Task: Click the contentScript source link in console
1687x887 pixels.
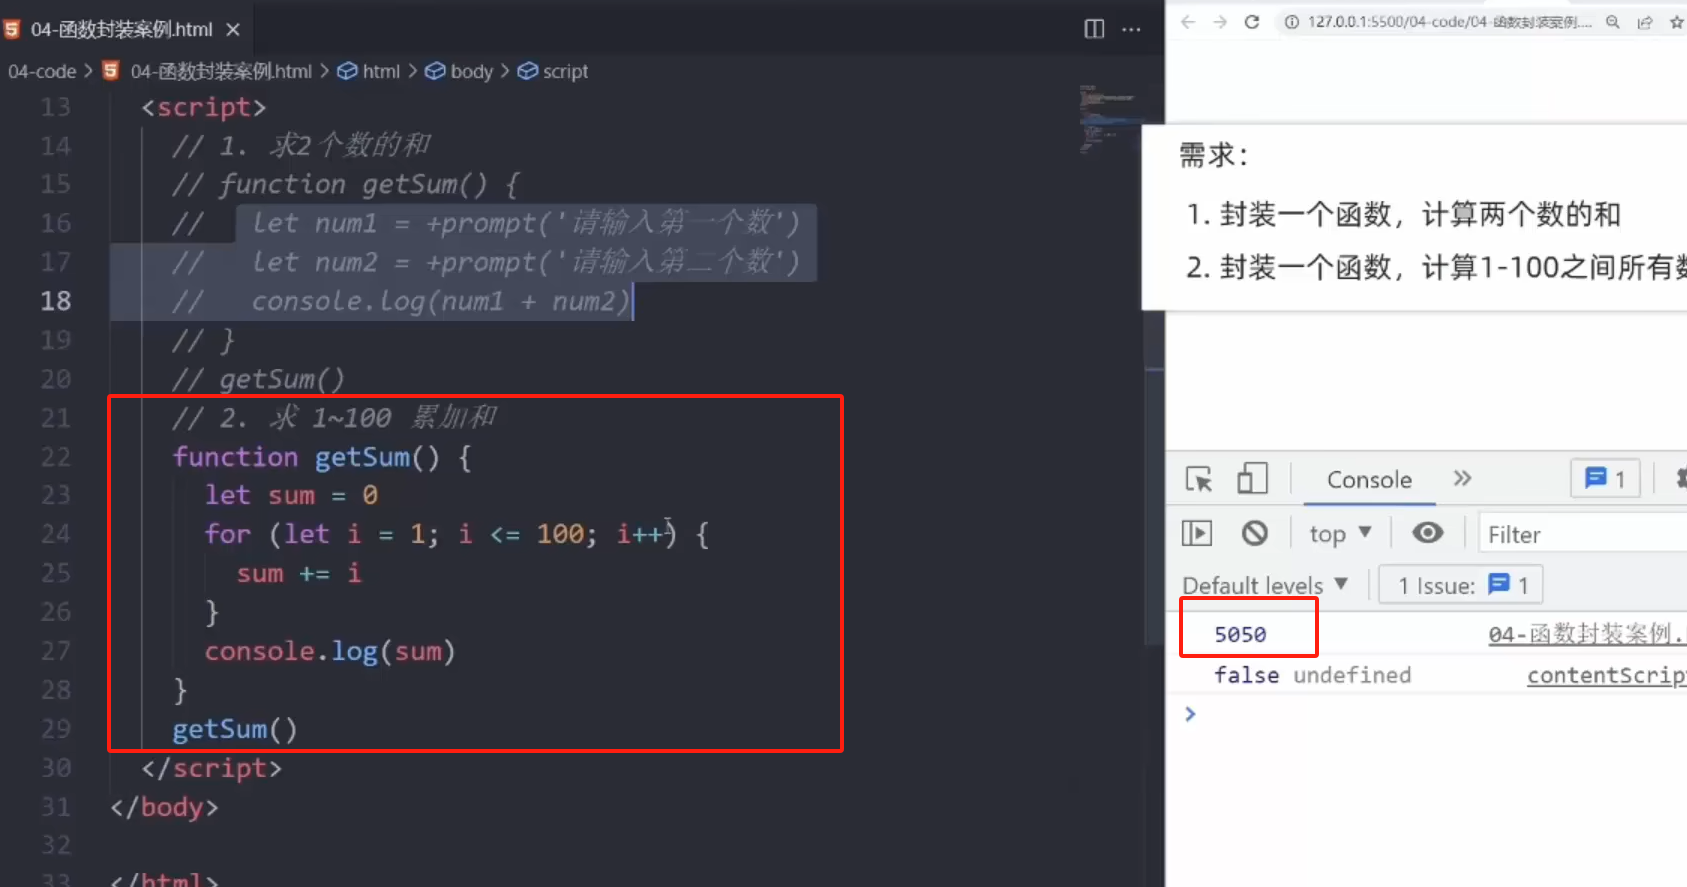Action: coord(1606,675)
